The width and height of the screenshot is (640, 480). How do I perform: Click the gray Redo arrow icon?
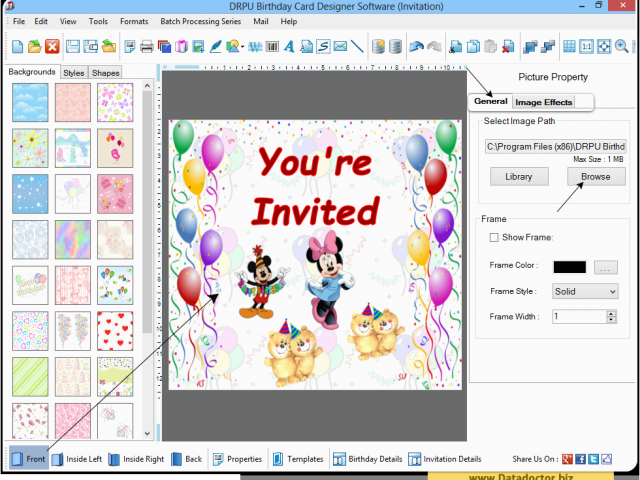pos(434,47)
